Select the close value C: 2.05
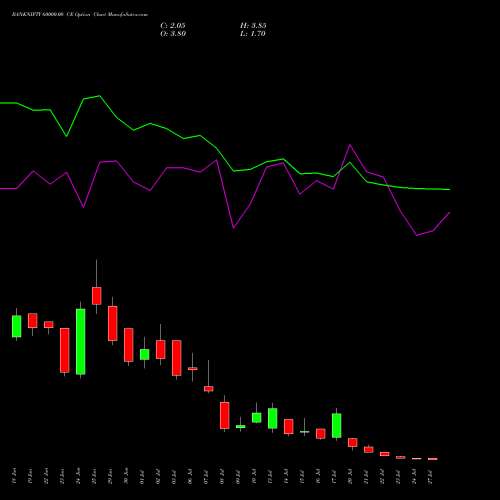This screenshot has height=500, width=500. click(x=173, y=26)
